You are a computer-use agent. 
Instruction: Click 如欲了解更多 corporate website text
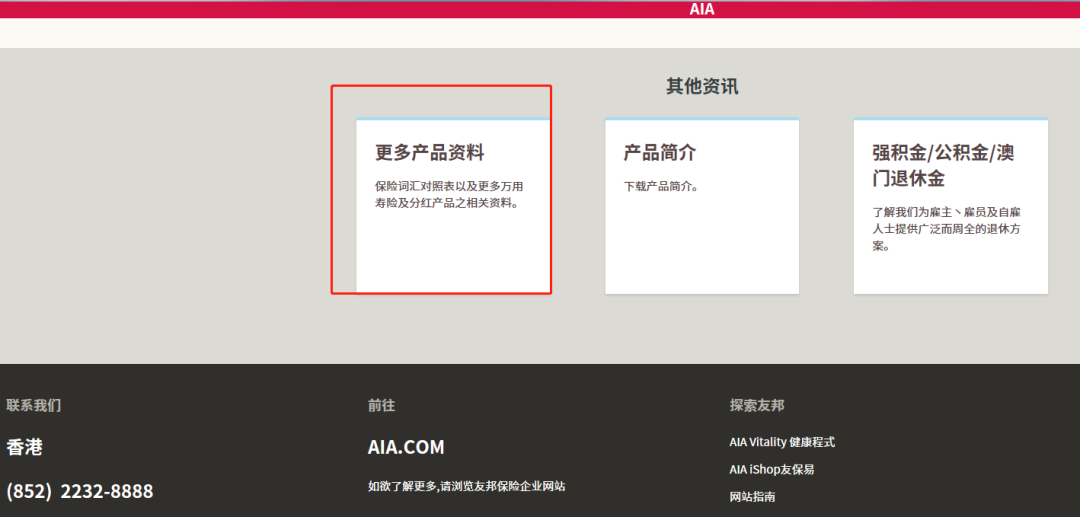[x=466, y=486]
